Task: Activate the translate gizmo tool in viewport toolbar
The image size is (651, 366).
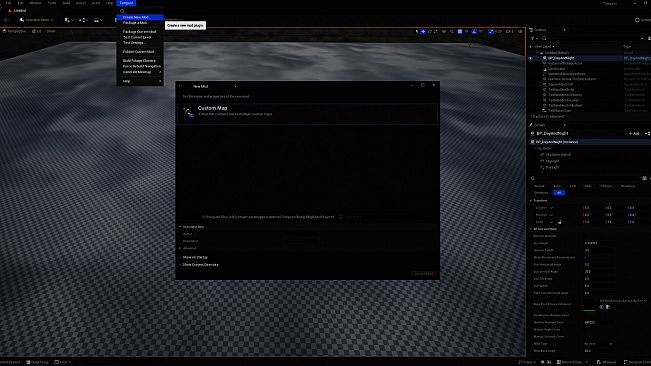Action: coord(423,32)
